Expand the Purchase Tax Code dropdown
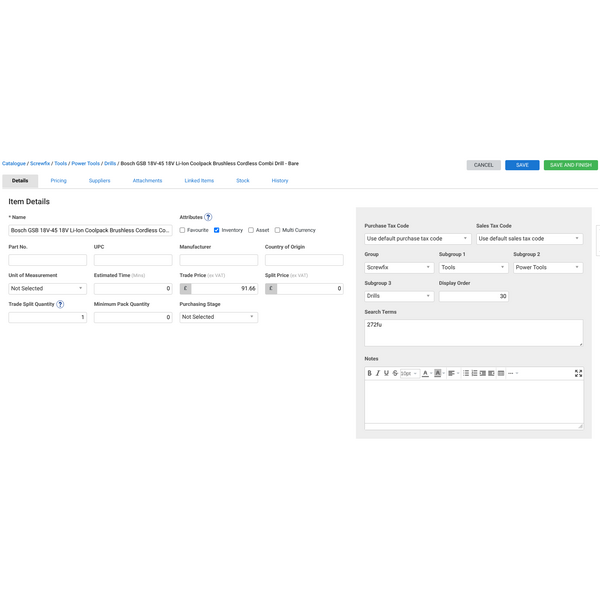 tap(417, 239)
